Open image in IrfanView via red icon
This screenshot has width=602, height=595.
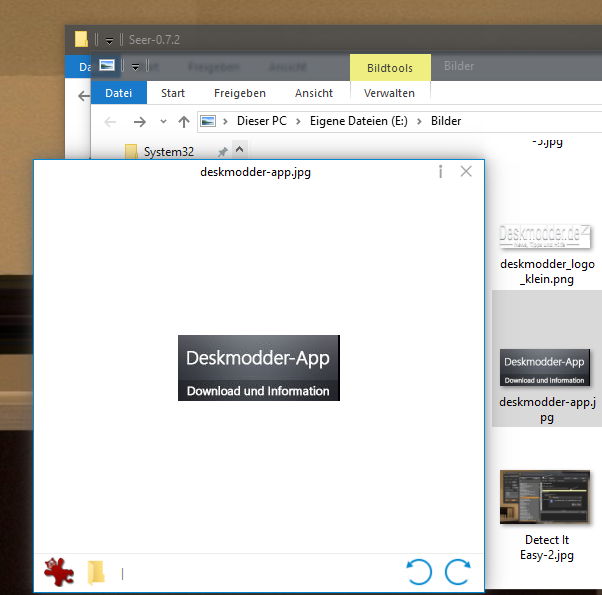click(x=59, y=572)
